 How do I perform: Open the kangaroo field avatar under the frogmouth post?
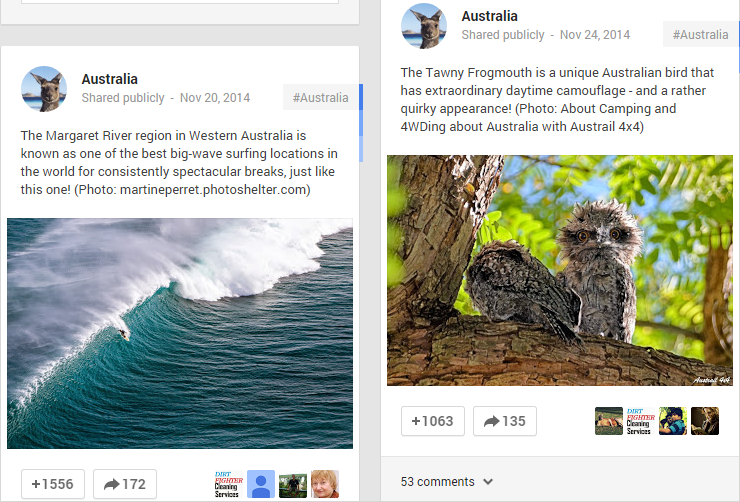click(608, 421)
